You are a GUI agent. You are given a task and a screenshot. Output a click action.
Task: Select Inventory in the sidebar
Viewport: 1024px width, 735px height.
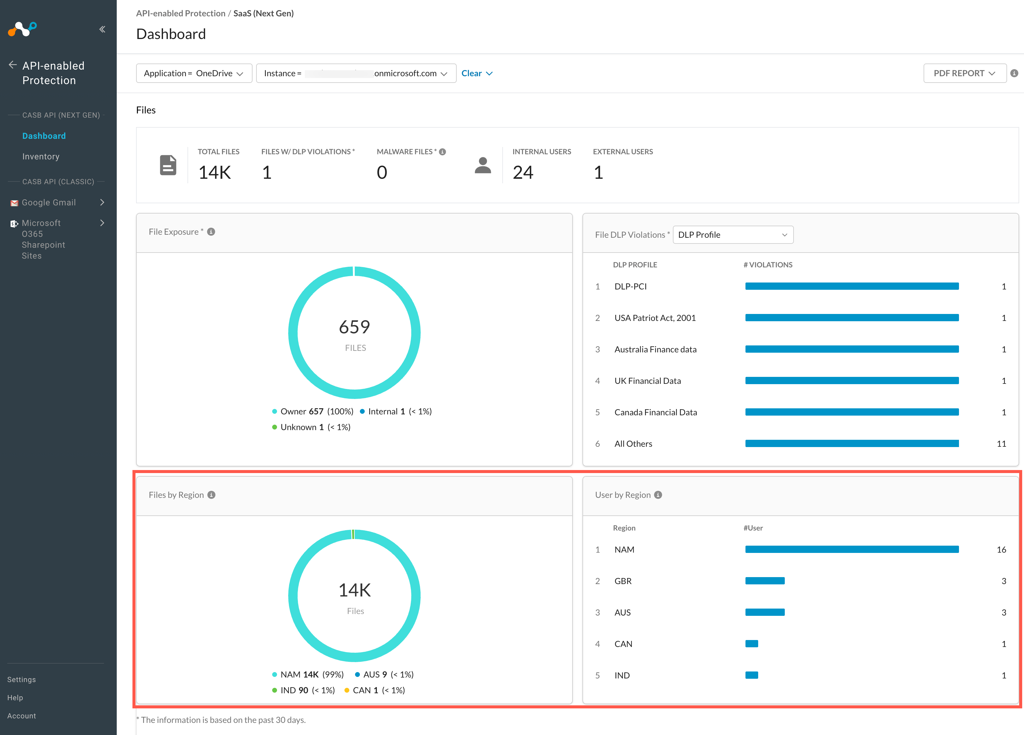tap(40, 156)
